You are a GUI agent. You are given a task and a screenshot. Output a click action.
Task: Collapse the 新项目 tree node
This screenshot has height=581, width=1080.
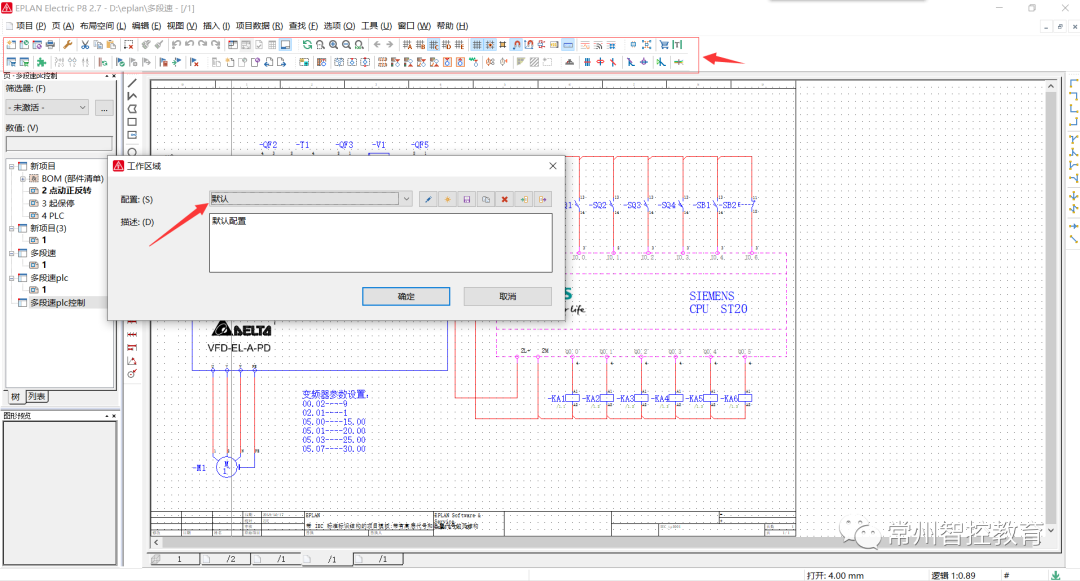pos(12,166)
